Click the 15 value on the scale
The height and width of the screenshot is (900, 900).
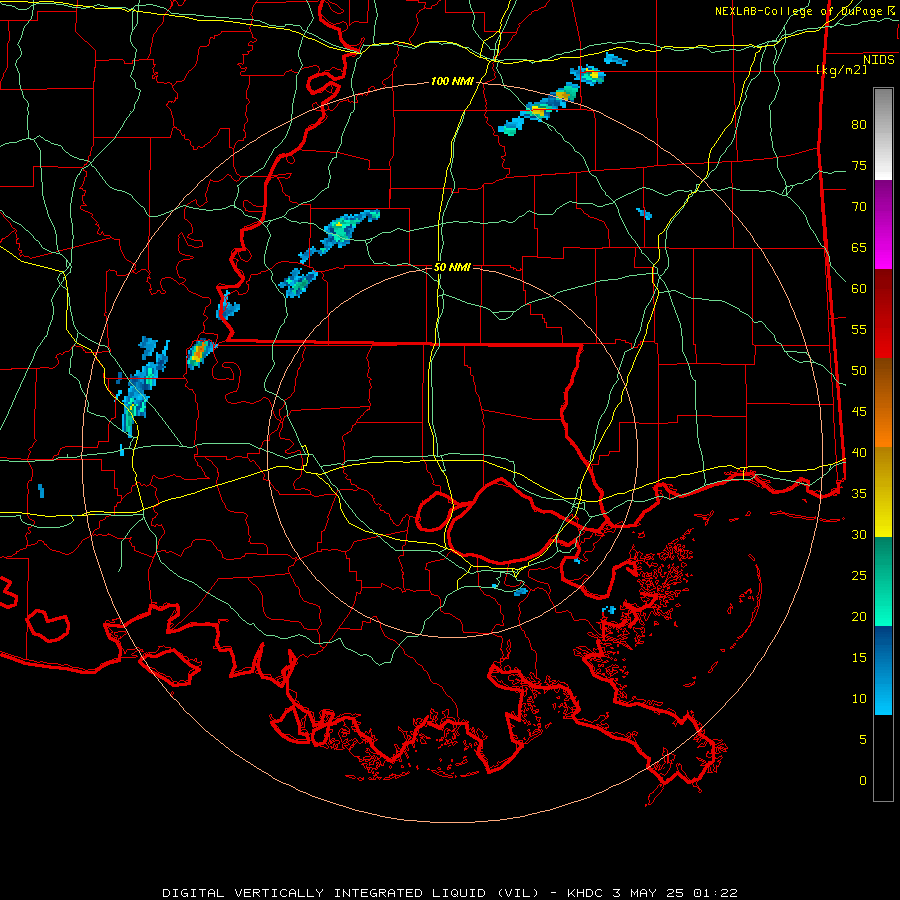(859, 658)
